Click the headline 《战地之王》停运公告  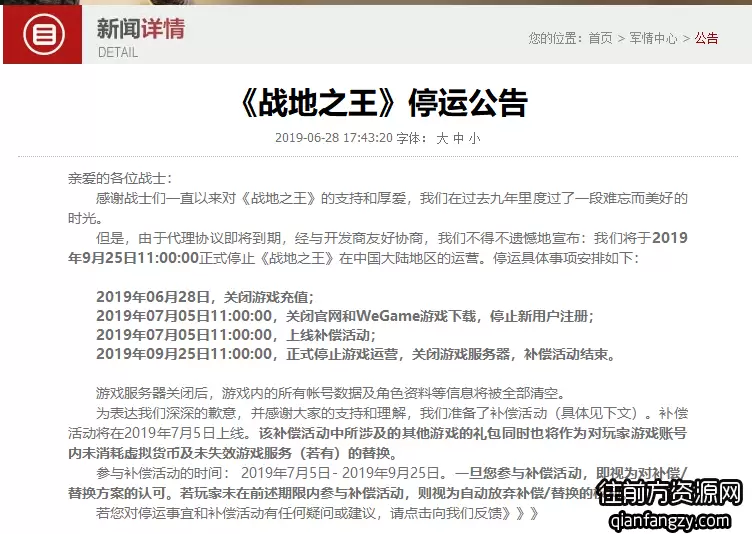click(384, 103)
